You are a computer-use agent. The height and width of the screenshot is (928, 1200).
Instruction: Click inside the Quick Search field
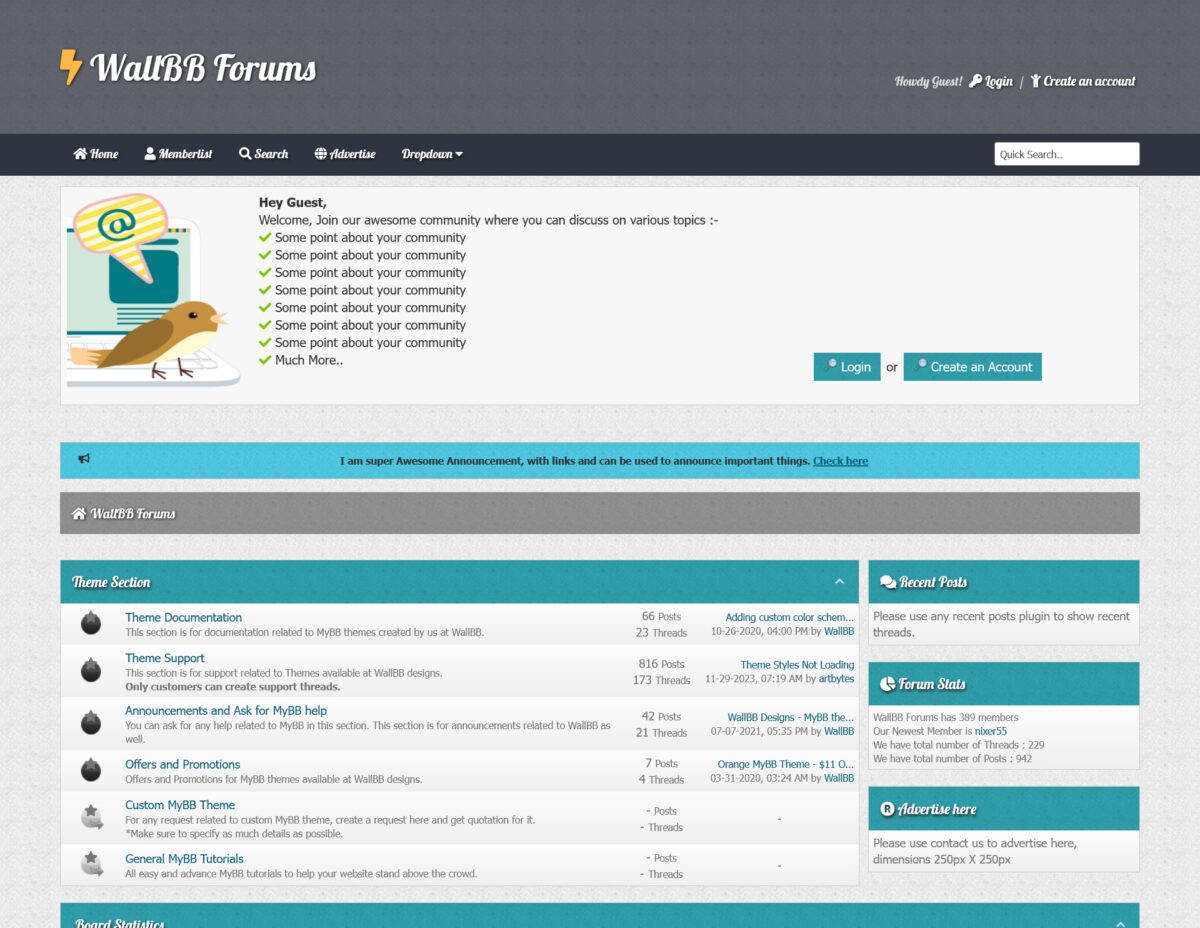tap(1066, 153)
